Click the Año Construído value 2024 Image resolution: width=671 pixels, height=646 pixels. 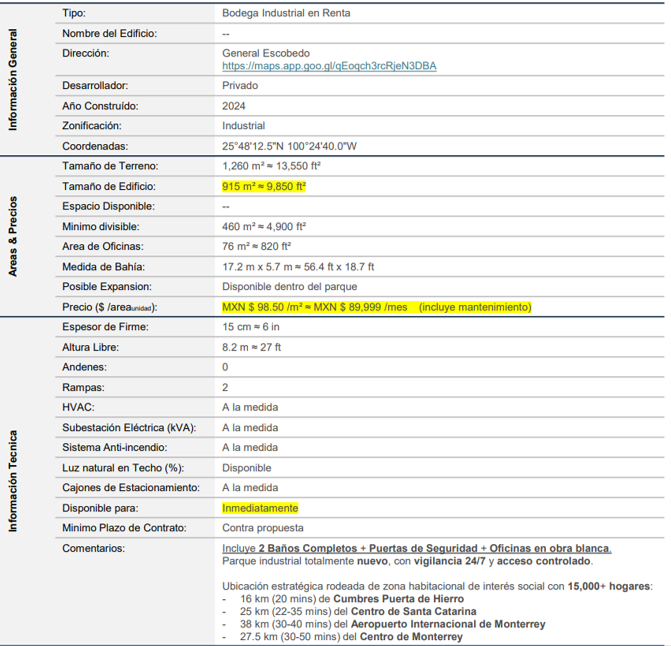pos(233,106)
